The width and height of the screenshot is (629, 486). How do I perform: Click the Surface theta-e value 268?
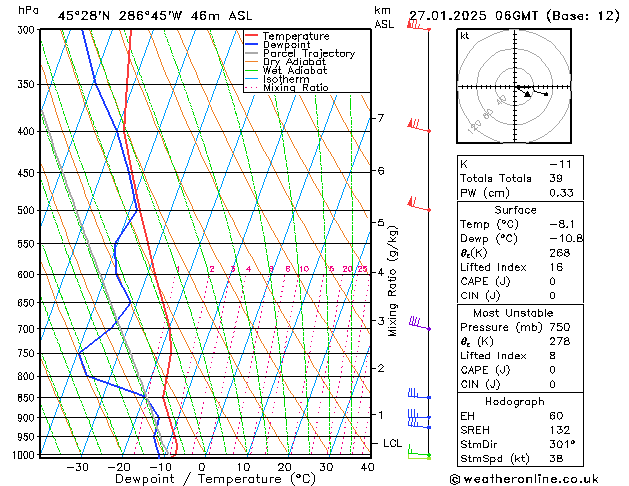point(560,253)
